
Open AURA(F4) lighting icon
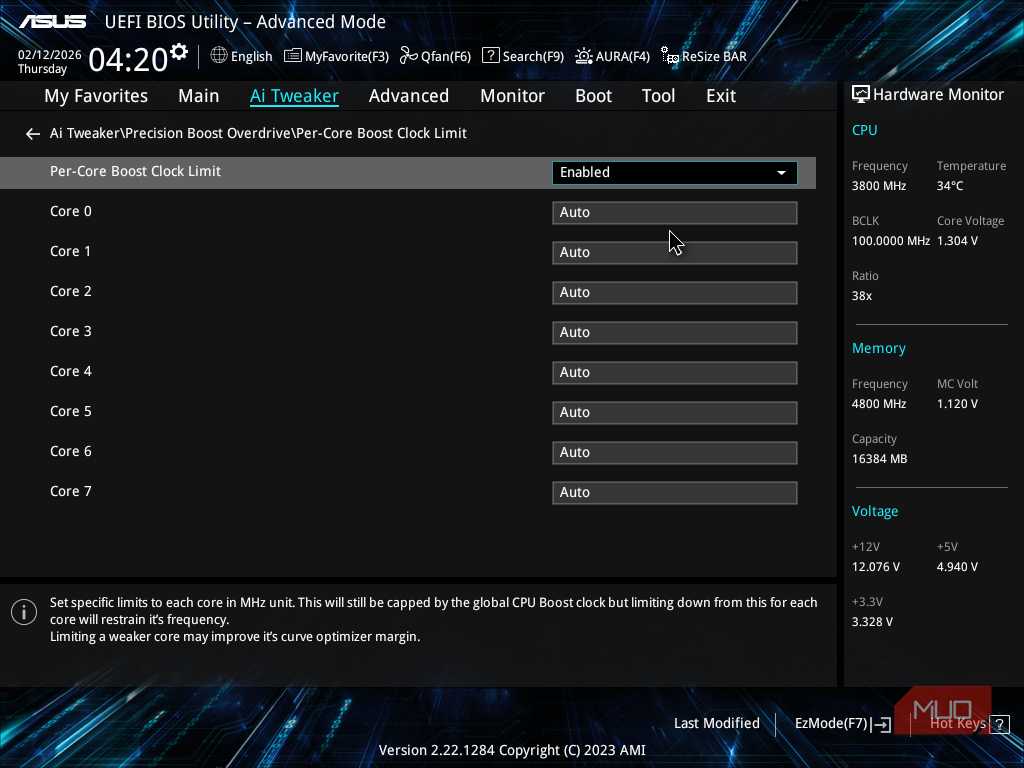click(583, 56)
